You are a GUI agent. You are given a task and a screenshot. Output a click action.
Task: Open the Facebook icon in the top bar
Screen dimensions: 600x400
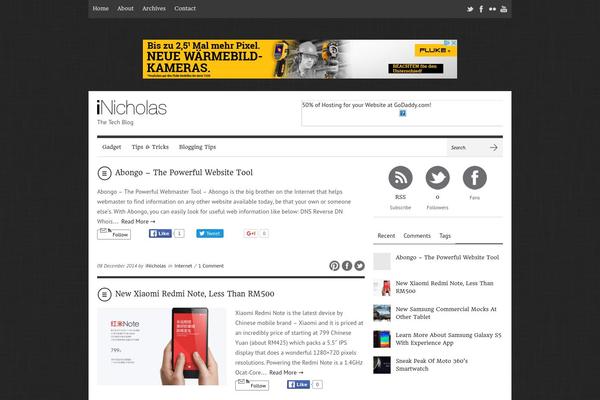click(481, 9)
